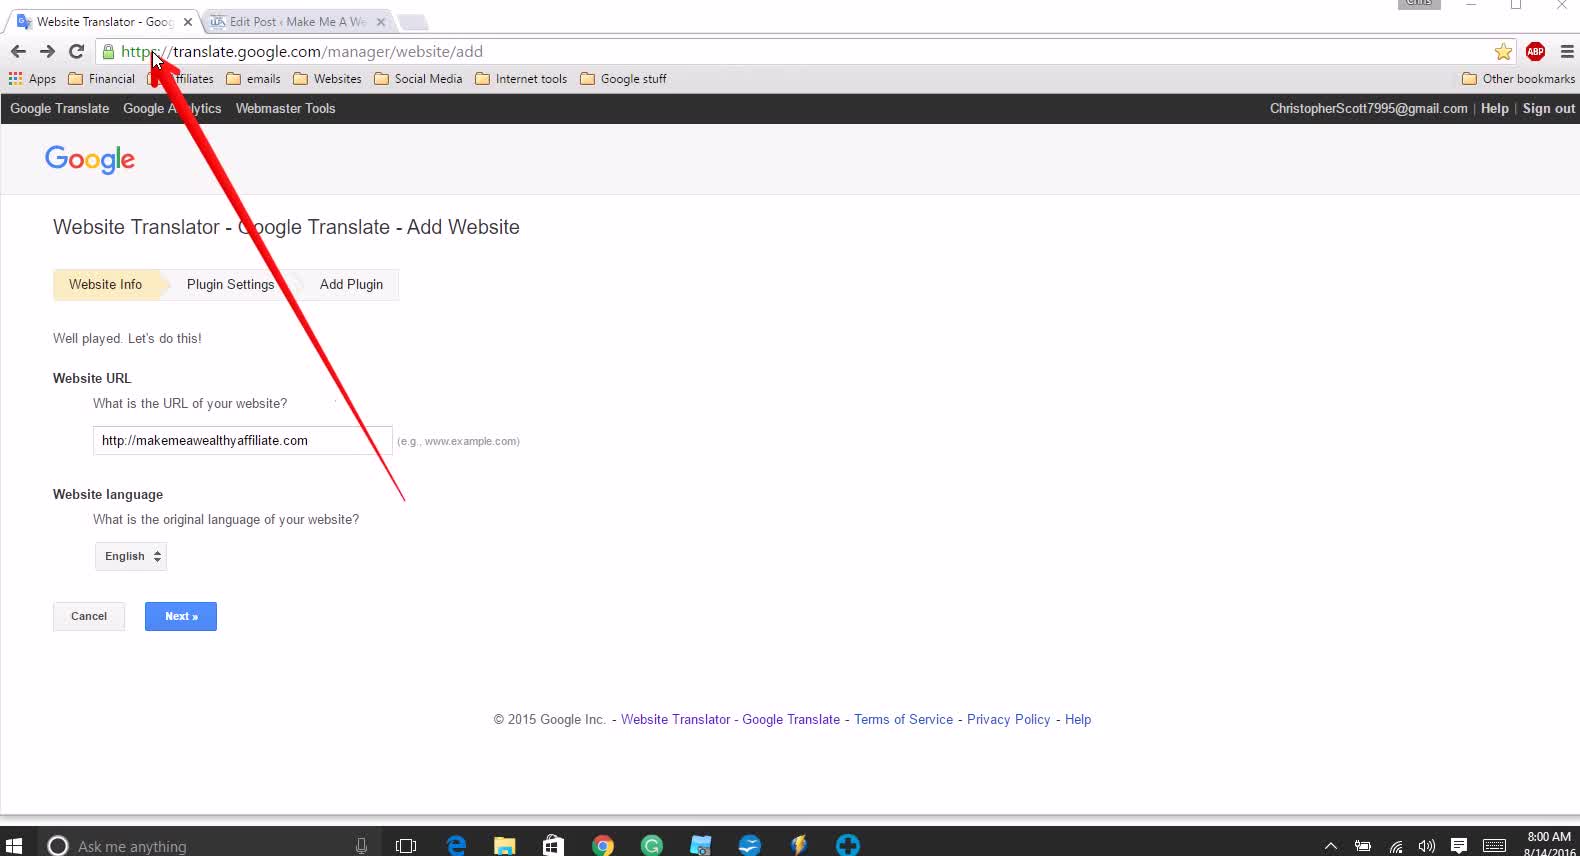
Task: Open Windows Store from the taskbar
Action: [553, 845]
